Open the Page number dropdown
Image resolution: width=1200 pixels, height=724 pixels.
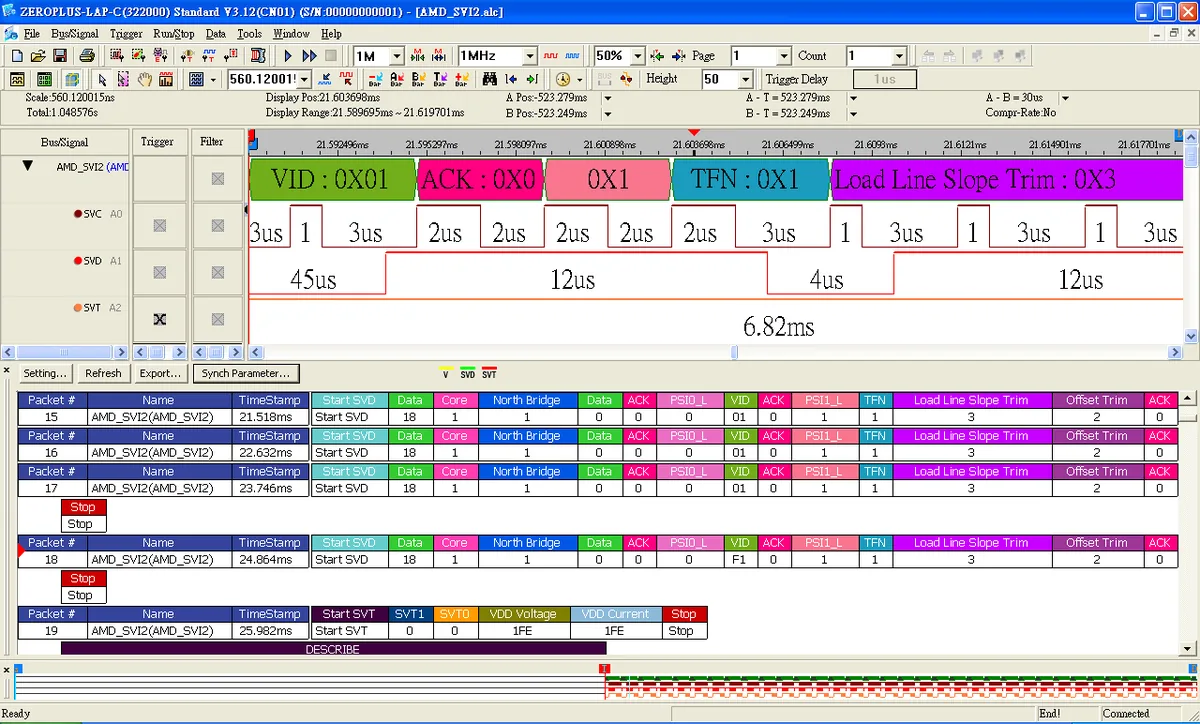(x=784, y=57)
